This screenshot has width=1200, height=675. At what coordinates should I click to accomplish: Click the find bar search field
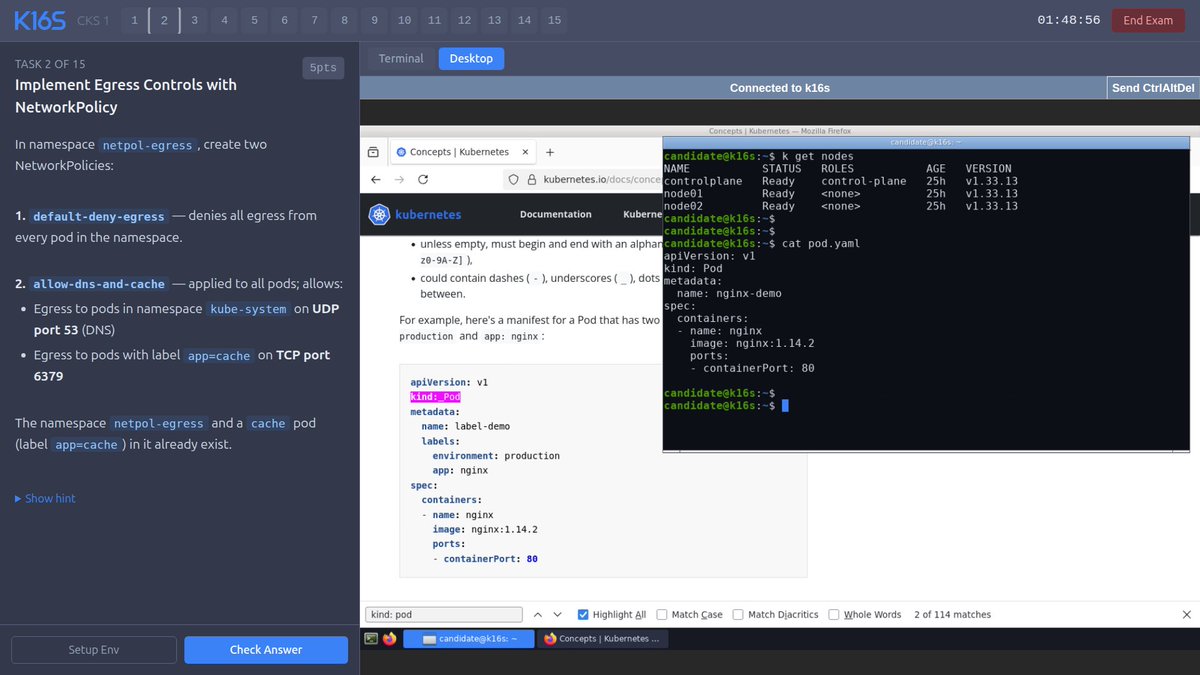click(x=443, y=614)
